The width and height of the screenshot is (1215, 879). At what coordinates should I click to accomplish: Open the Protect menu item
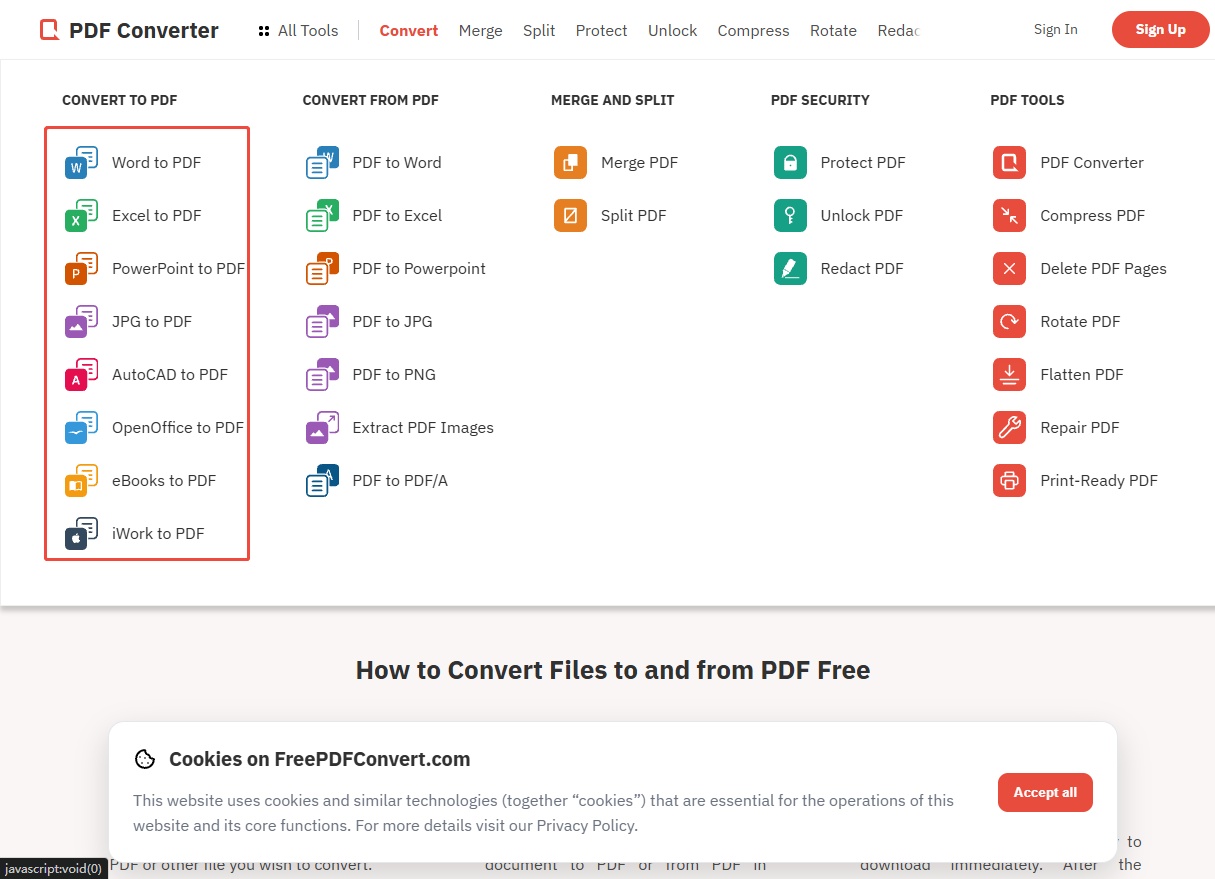point(601,30)
